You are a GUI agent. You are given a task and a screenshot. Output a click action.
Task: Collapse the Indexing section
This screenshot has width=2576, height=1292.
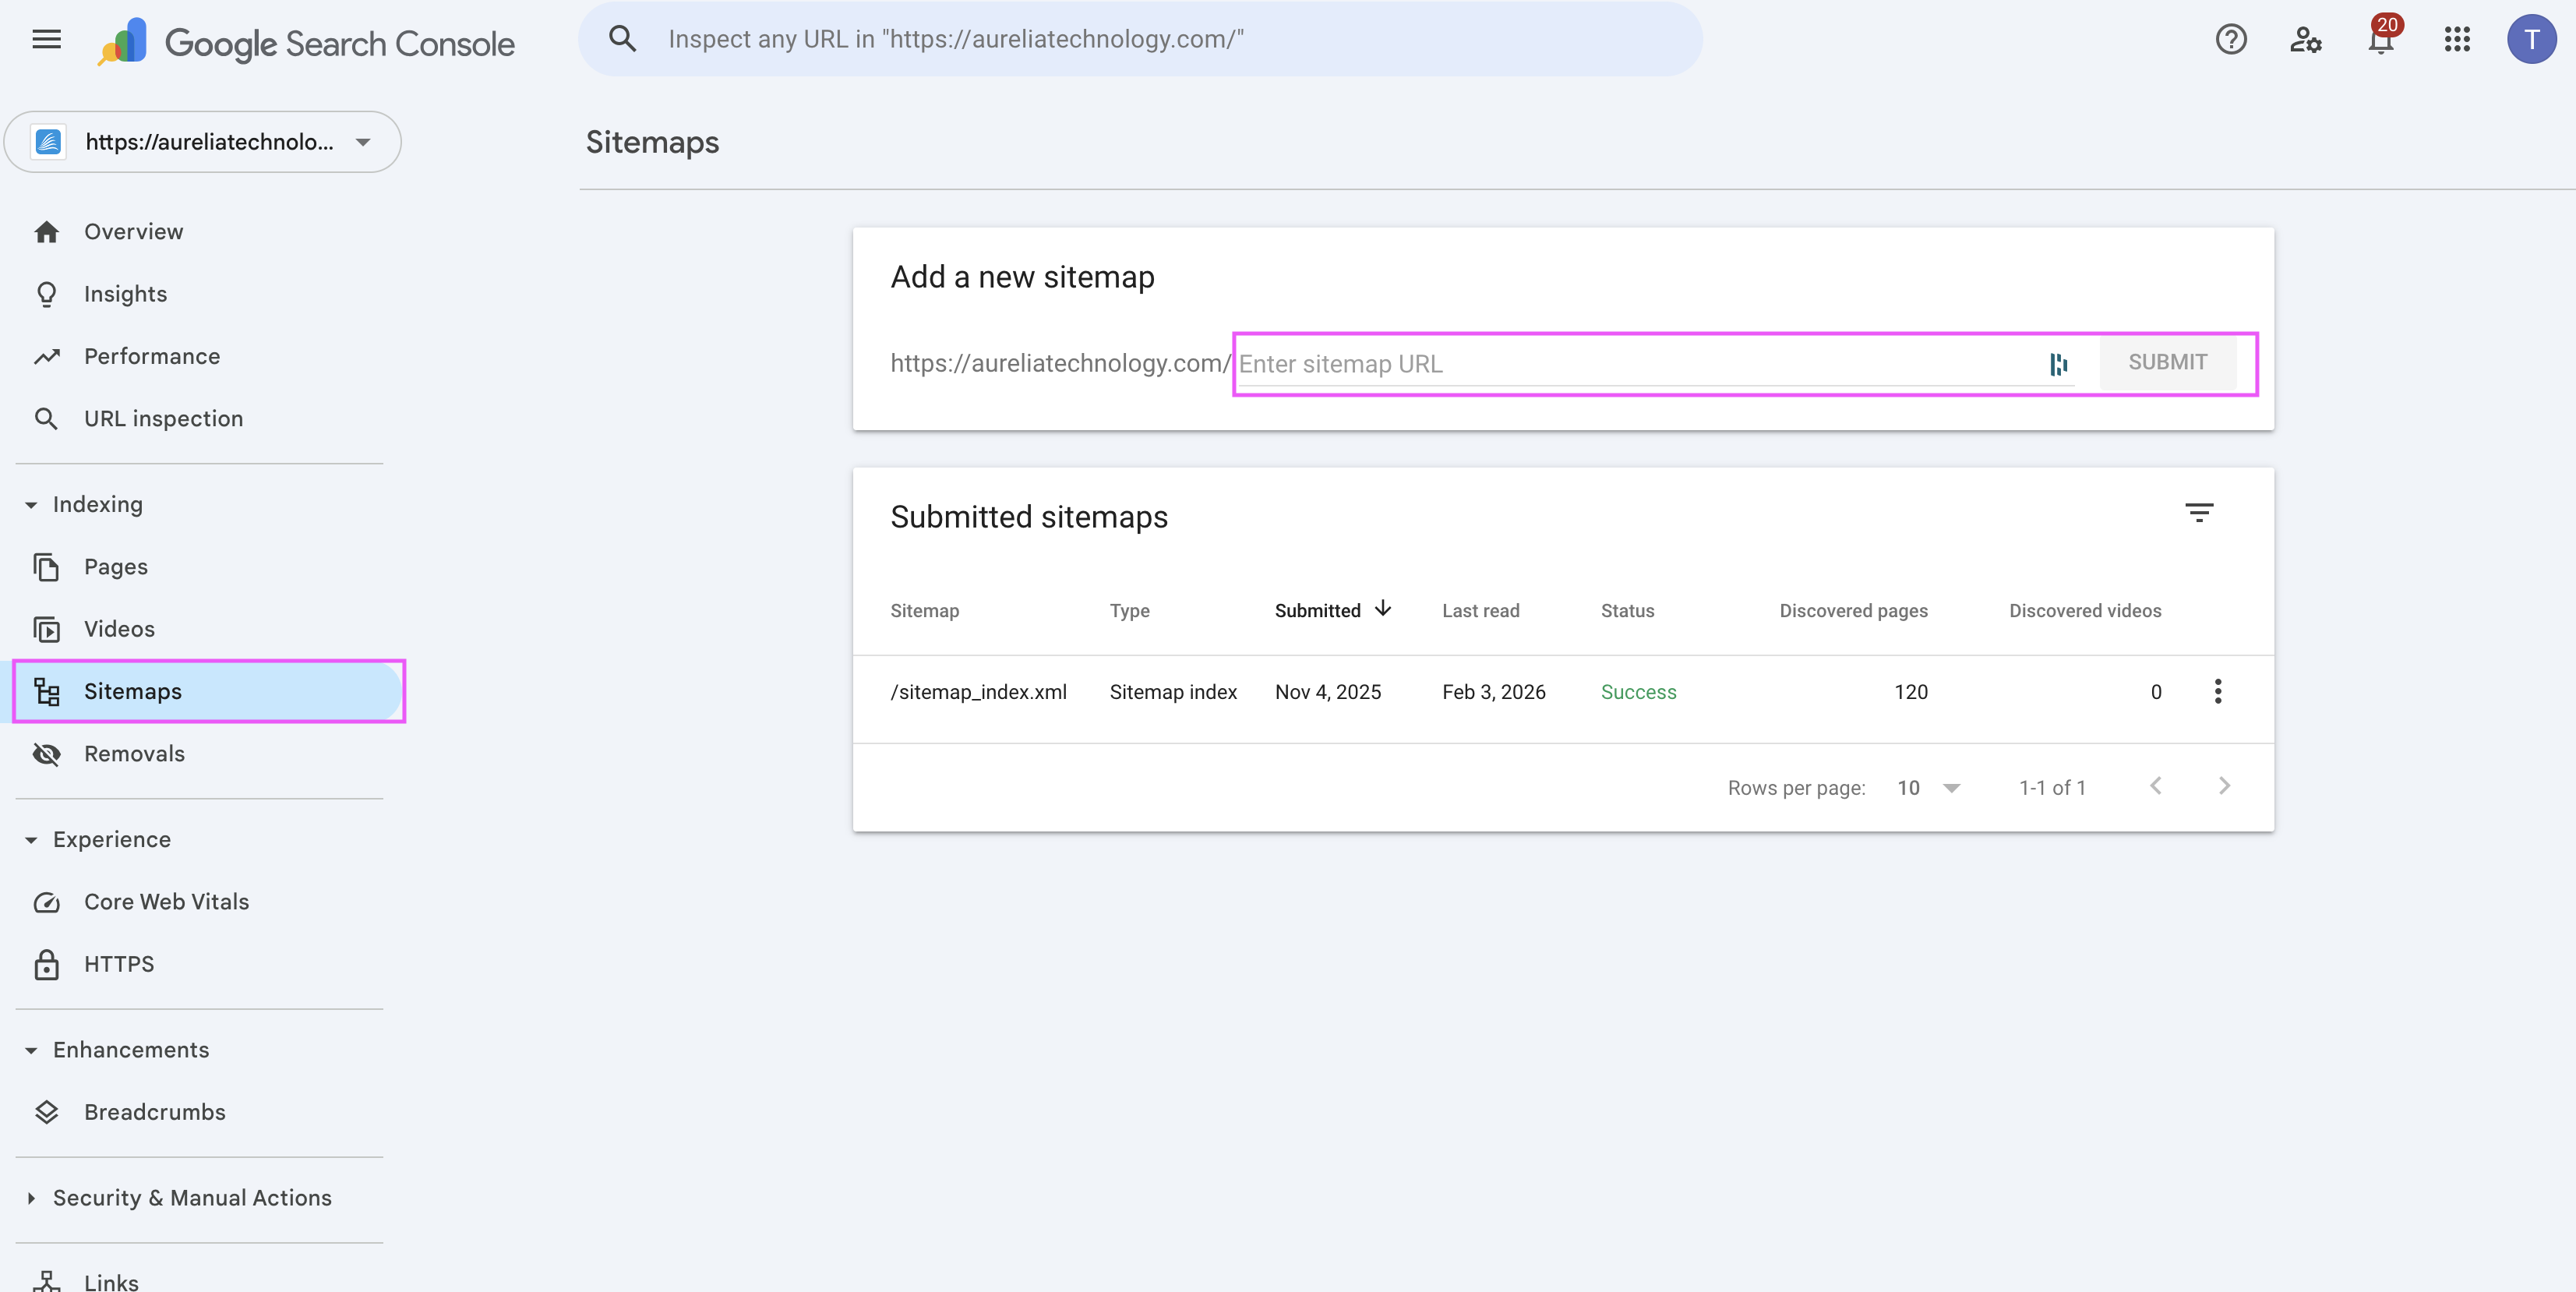(x=30, y=504)
